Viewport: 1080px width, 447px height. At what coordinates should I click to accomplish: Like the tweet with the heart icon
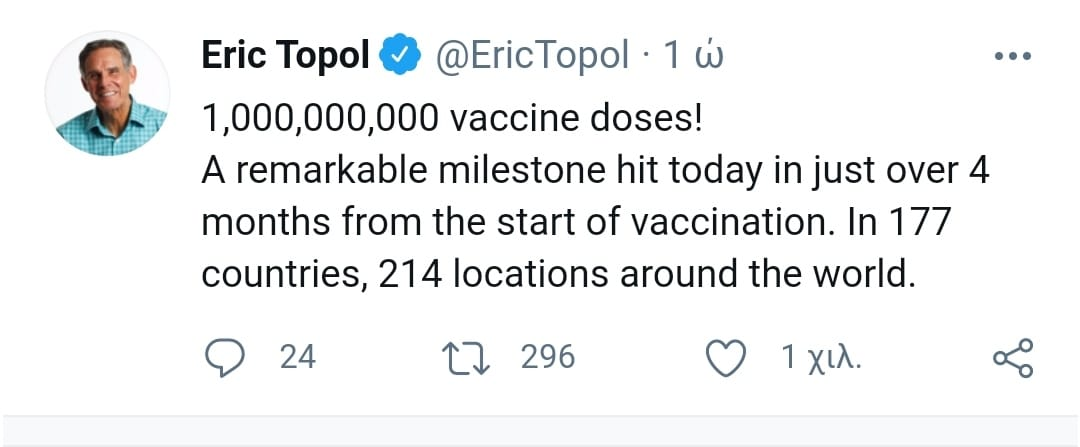coord(727,359)
